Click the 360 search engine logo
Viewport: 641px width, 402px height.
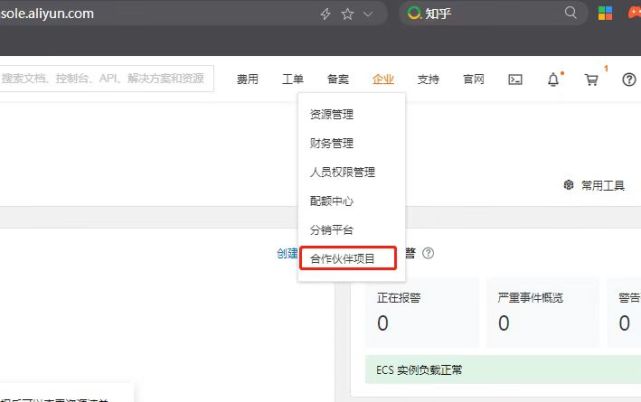pos(414,13)
